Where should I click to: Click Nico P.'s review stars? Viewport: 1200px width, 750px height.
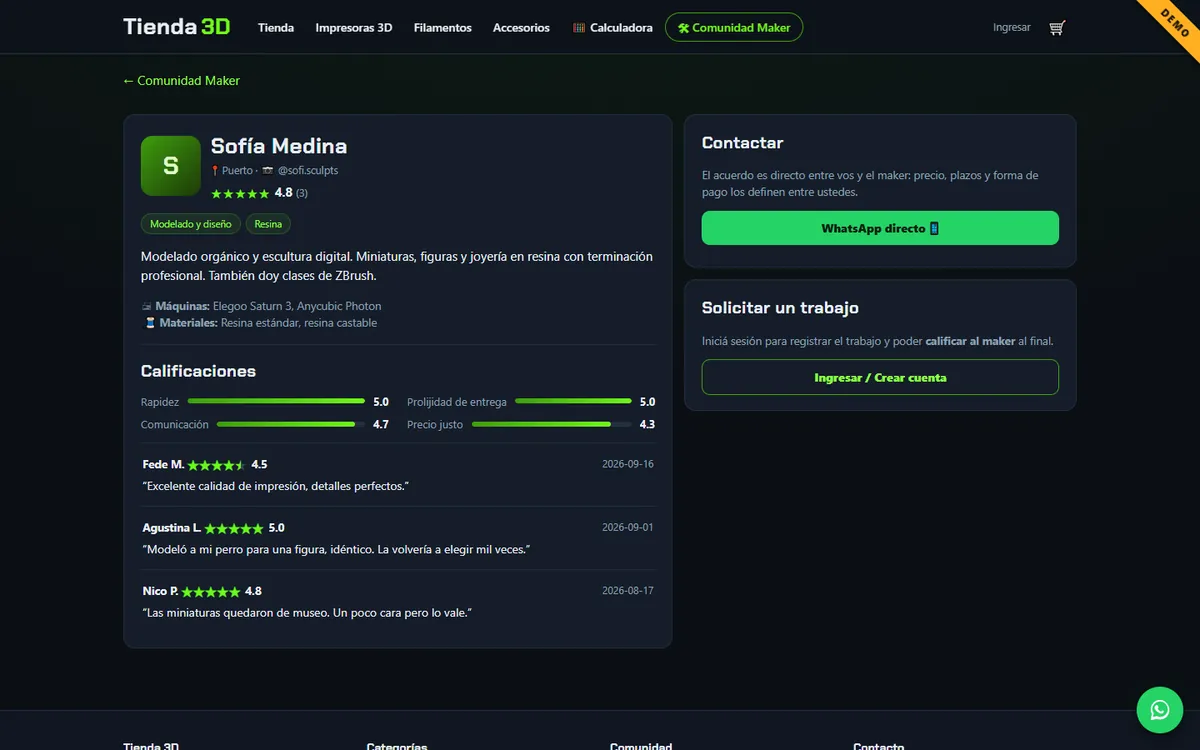pos(211,592)
